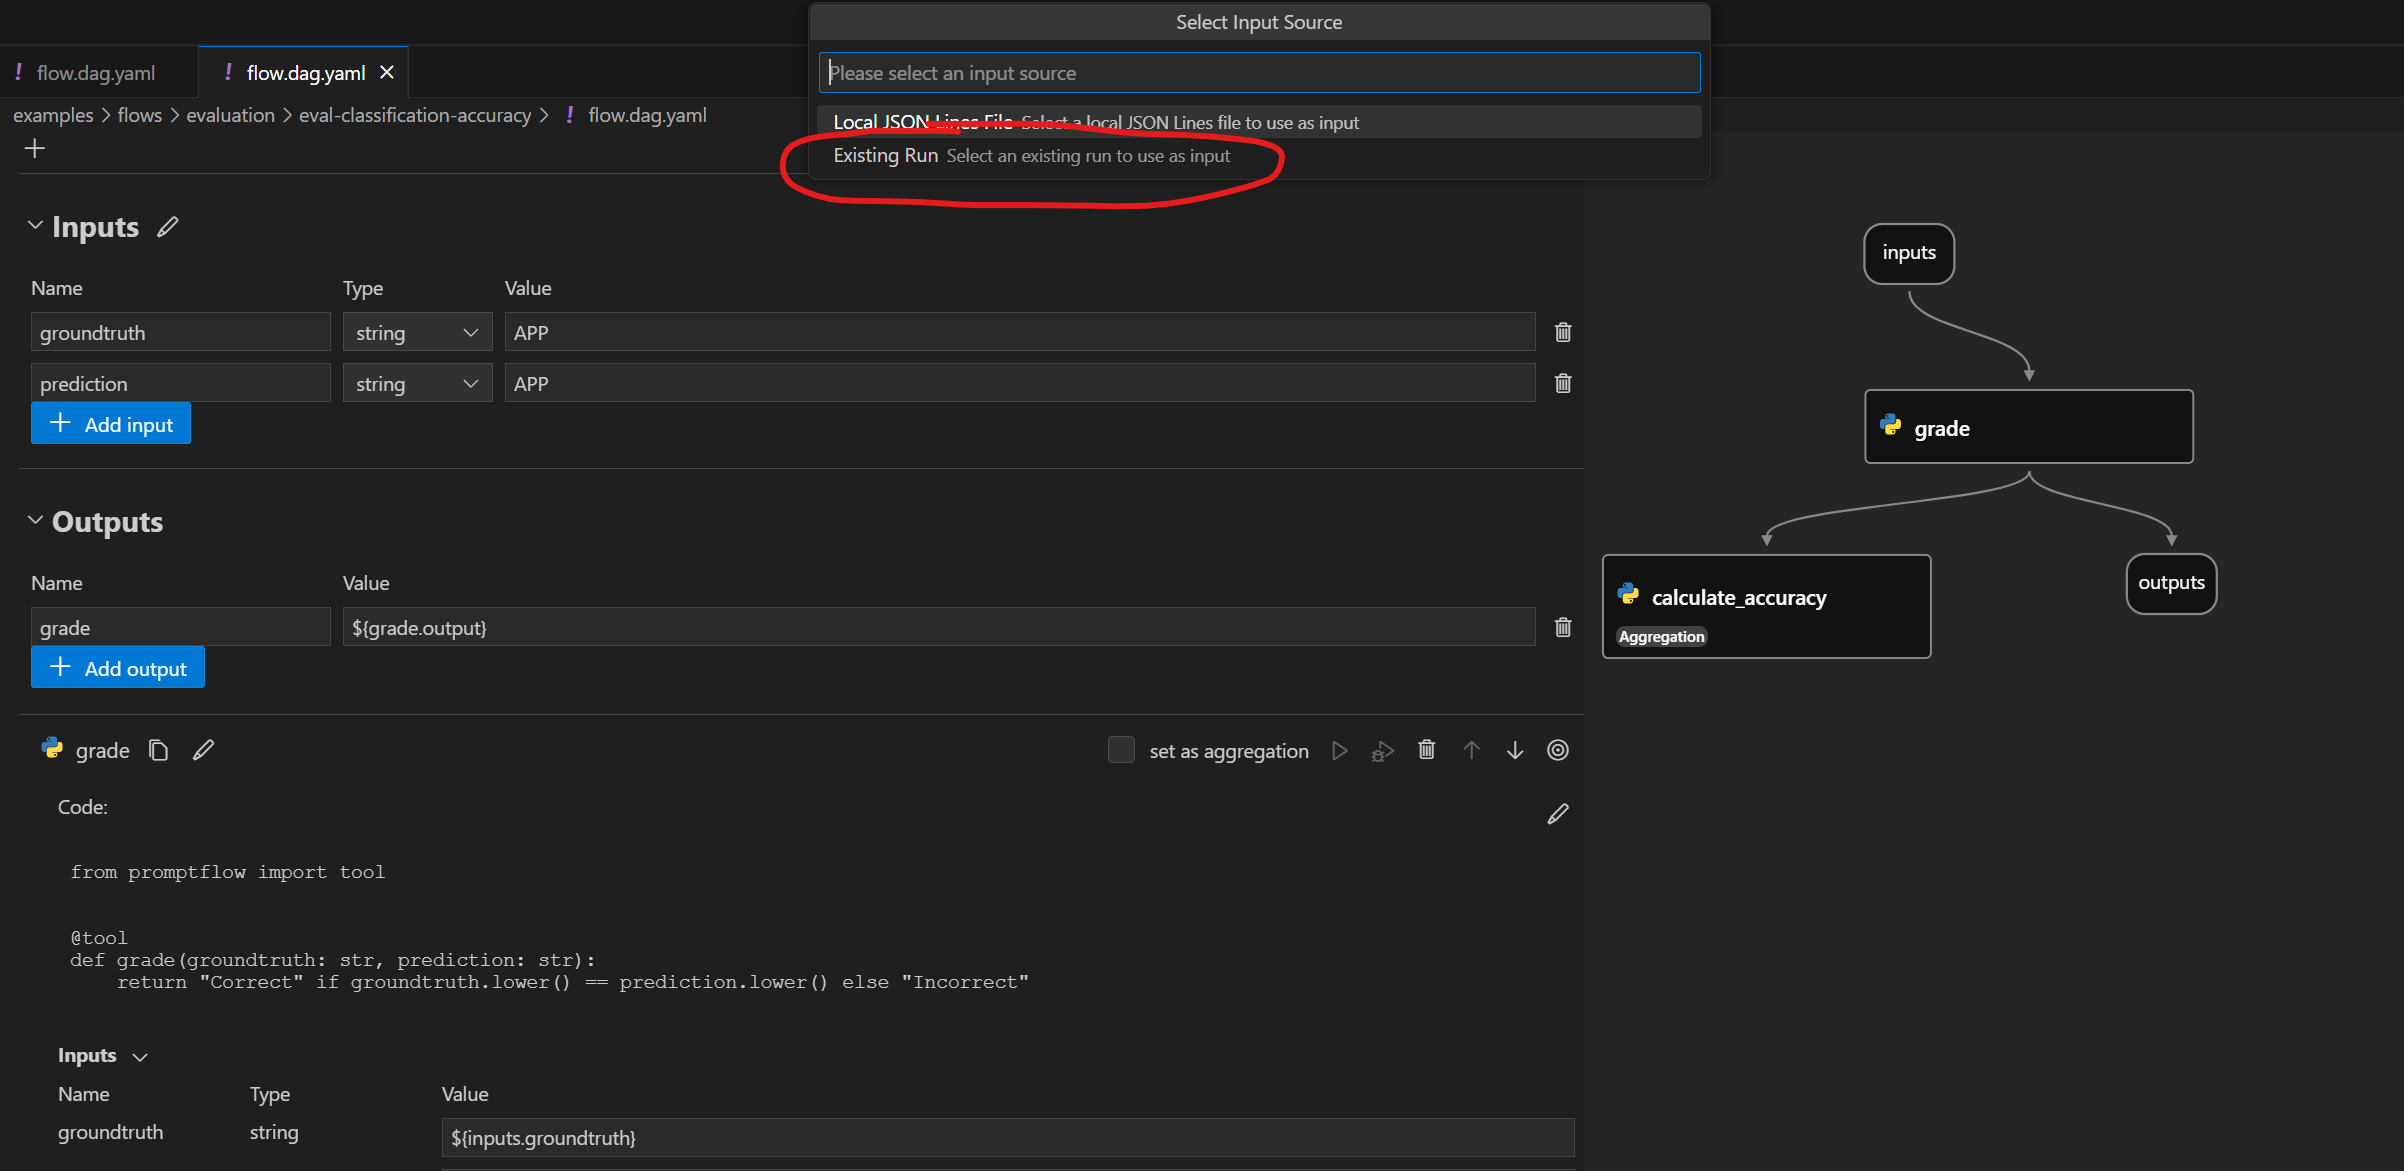Check the set as aggregation checkbox
This screenshot has height=1171, width=2404.
coord(1121,750)
